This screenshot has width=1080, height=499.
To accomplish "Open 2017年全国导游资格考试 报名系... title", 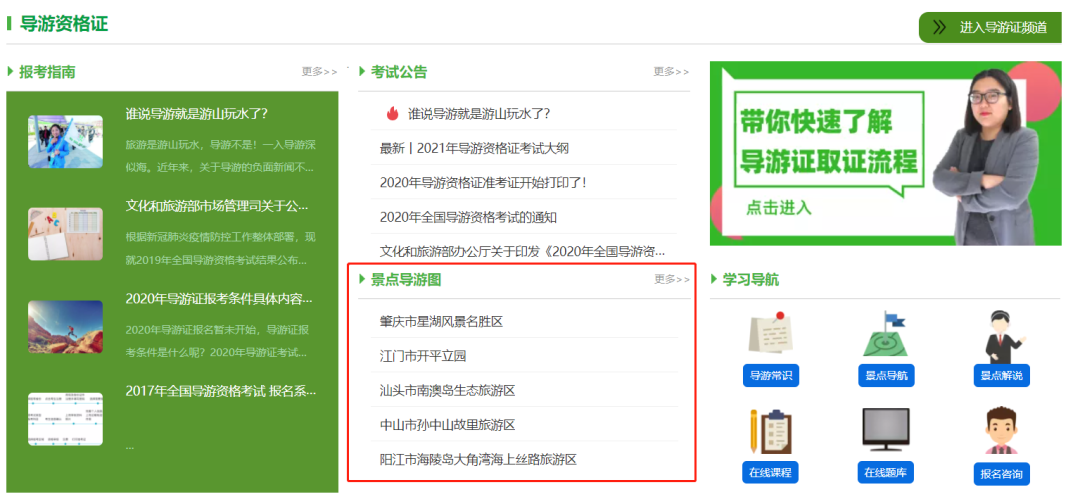I will (220, 391).
